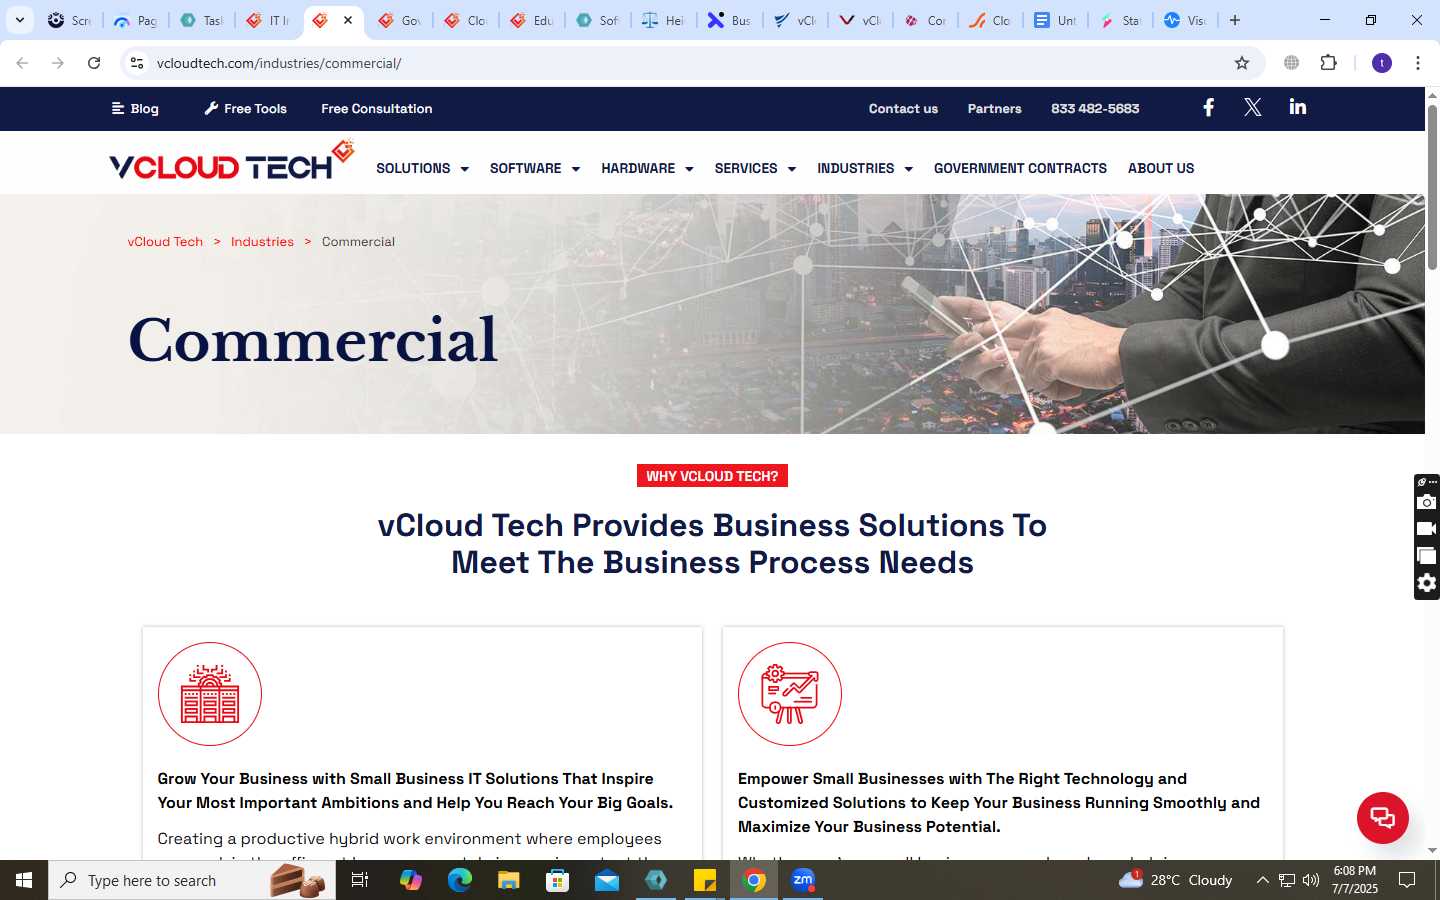Viewport: 1440px width, 900px height.
Task: Click the URL address bar
Action: pyautogui.click(x=690, y=63)
